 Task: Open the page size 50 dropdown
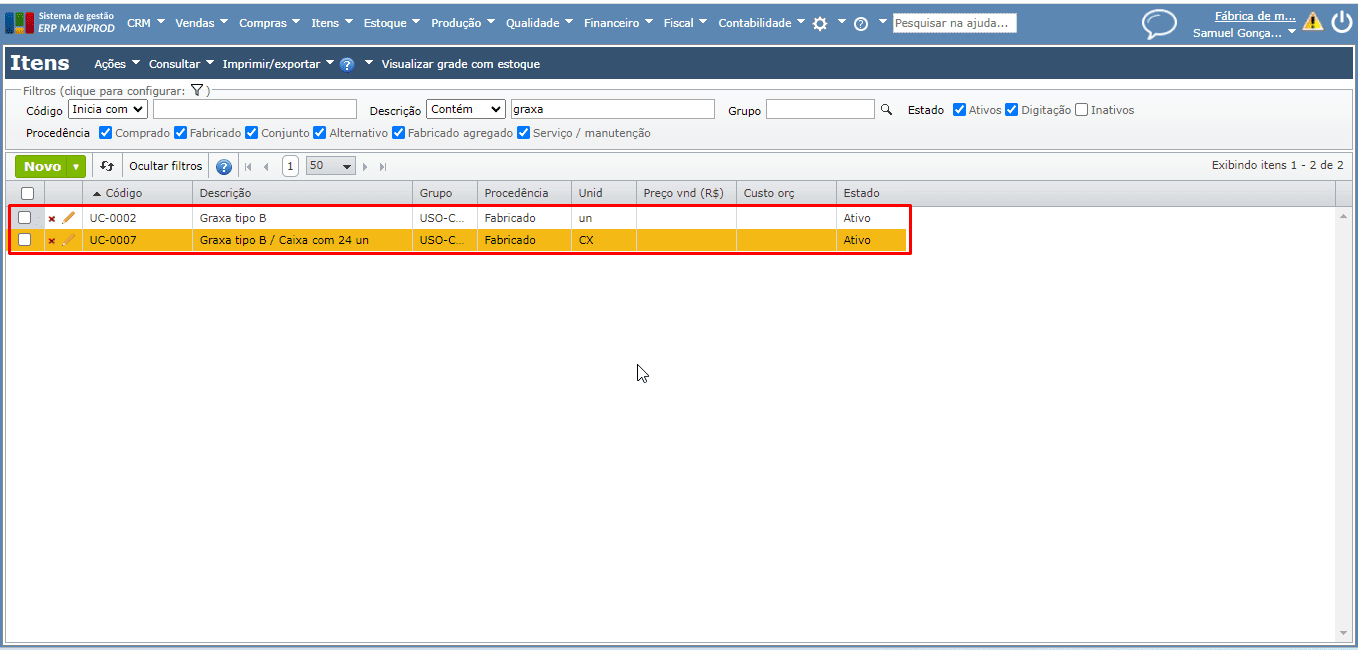point(331,166)
